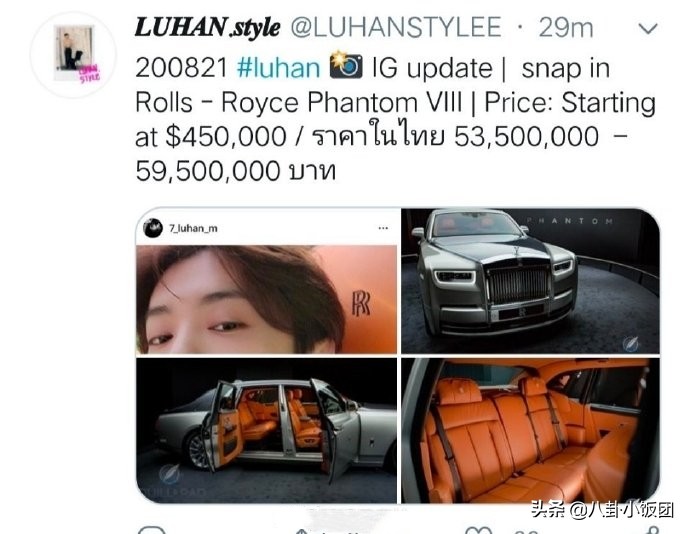Viewport: 690px width, 534px height.
Task: Click the reply speech bubble icon
Action: click(152, 530)
